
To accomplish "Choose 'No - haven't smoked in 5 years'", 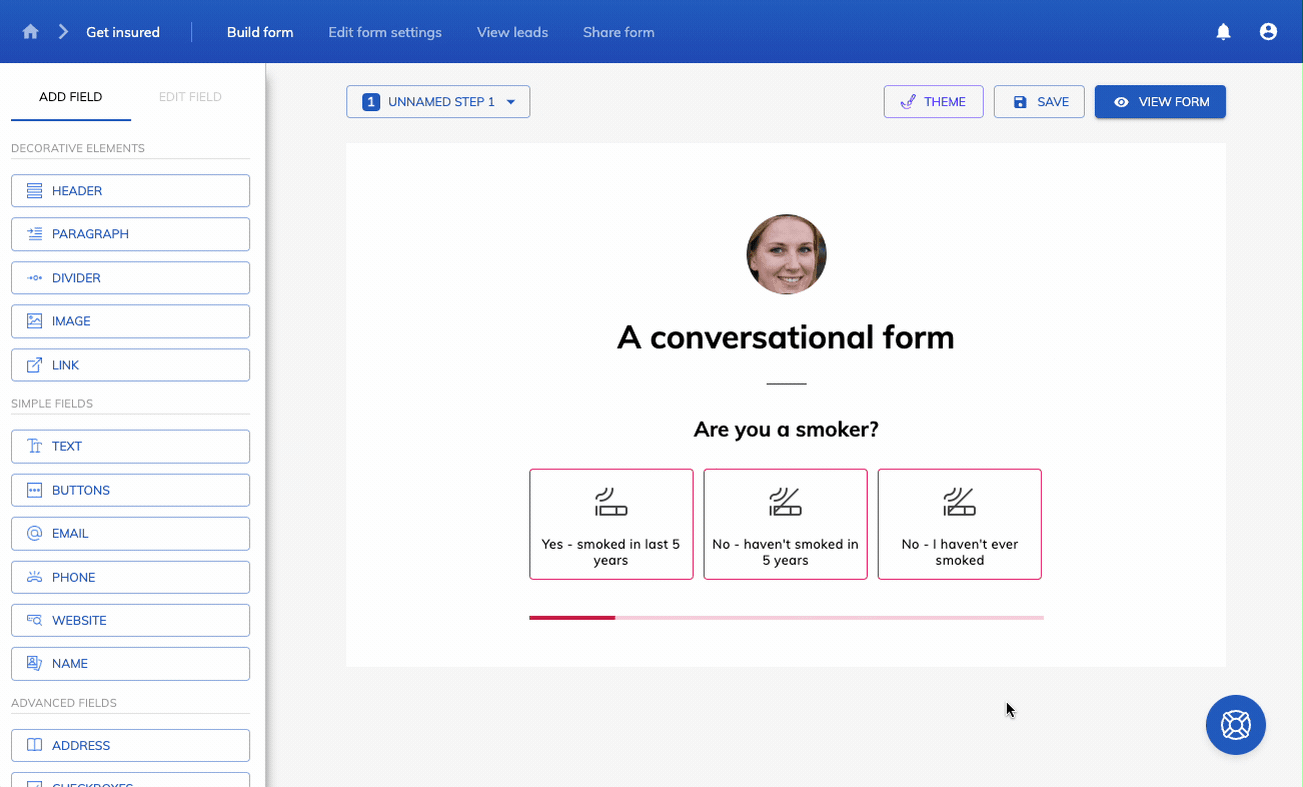I will point(785,524).
